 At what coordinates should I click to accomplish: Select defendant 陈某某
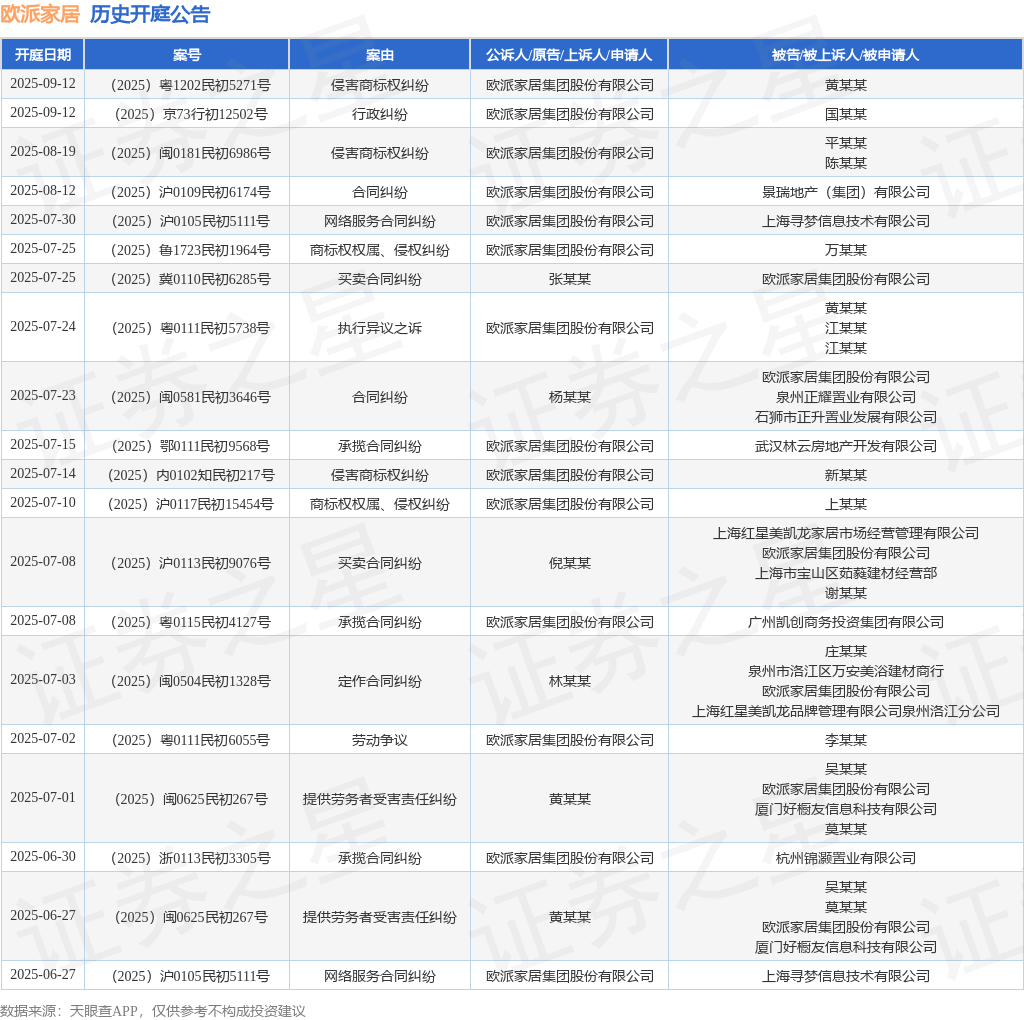click(x=846, y=163)
